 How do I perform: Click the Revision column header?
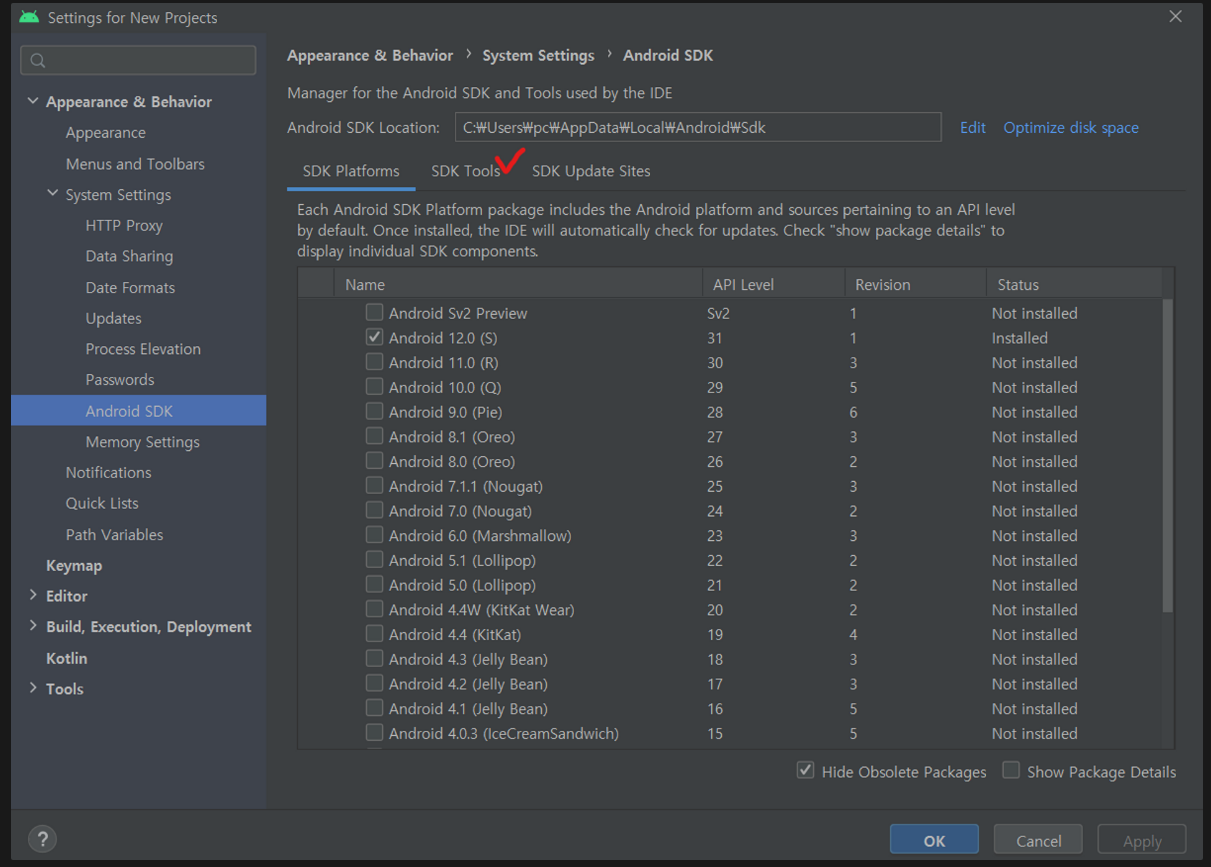click(x=915, y=284)
